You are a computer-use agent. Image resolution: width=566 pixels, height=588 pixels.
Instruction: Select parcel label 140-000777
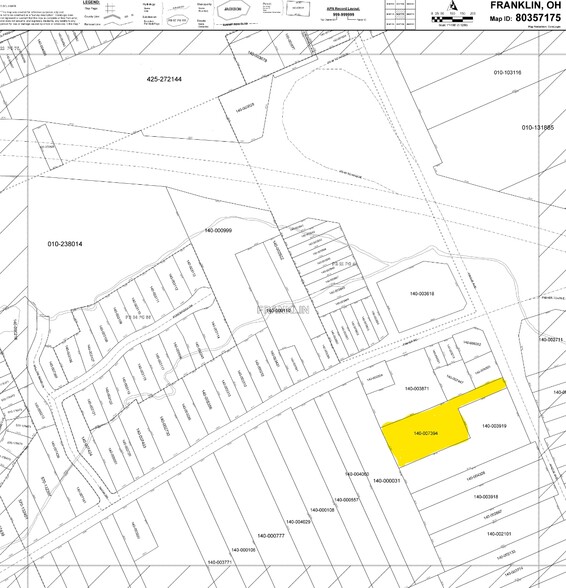[x=271, y=536]
